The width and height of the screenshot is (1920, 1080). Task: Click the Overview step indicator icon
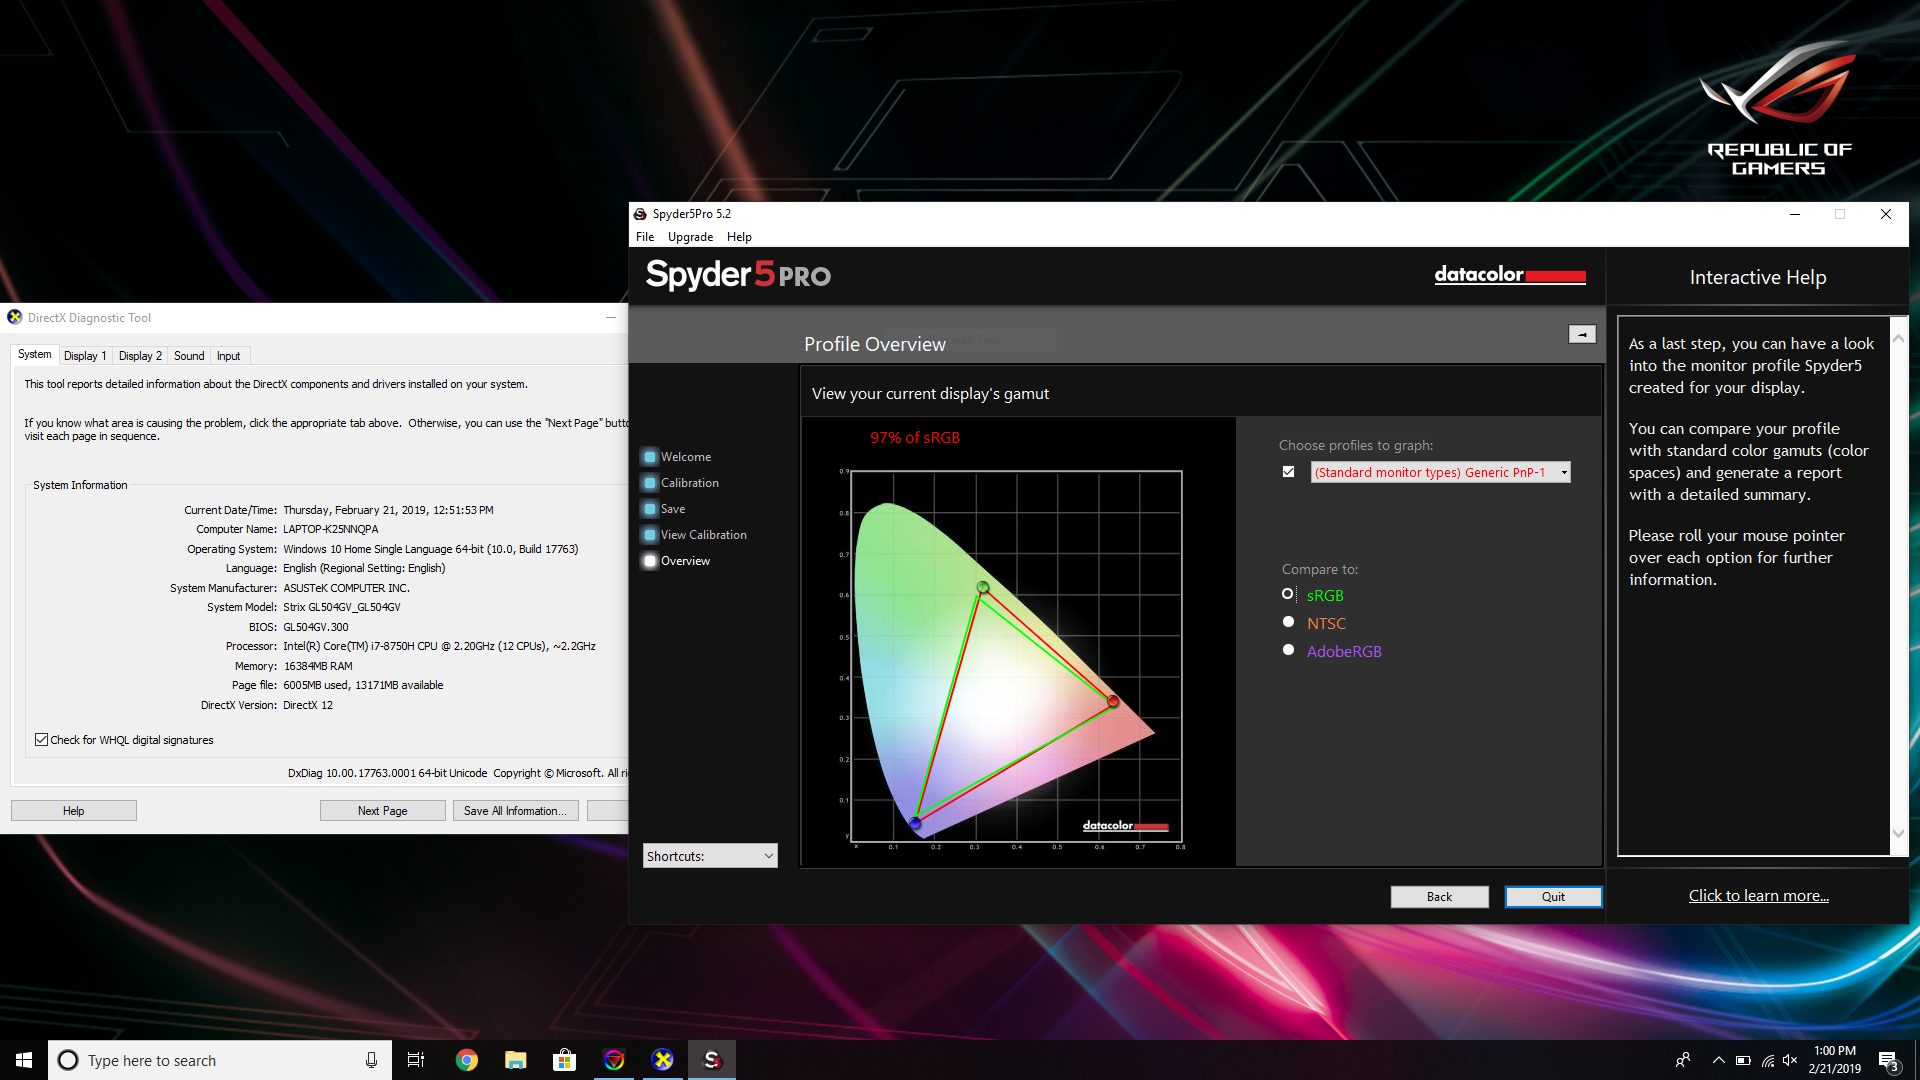(x=650, y=561)
